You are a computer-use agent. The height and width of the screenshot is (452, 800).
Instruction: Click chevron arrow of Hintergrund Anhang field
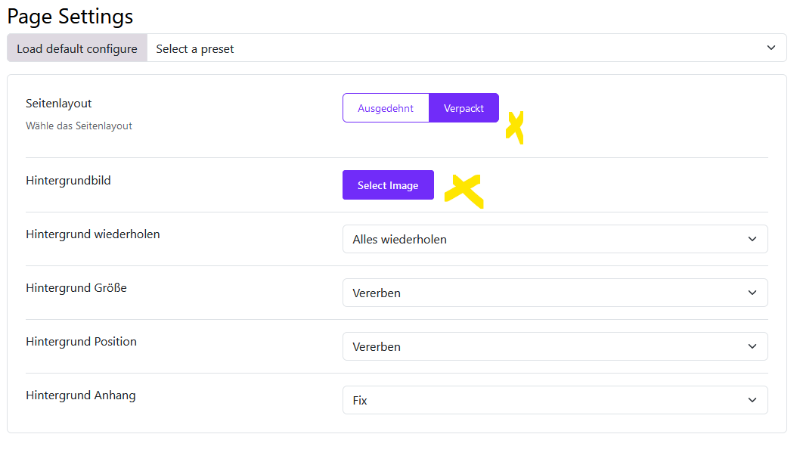pos(752,400)
